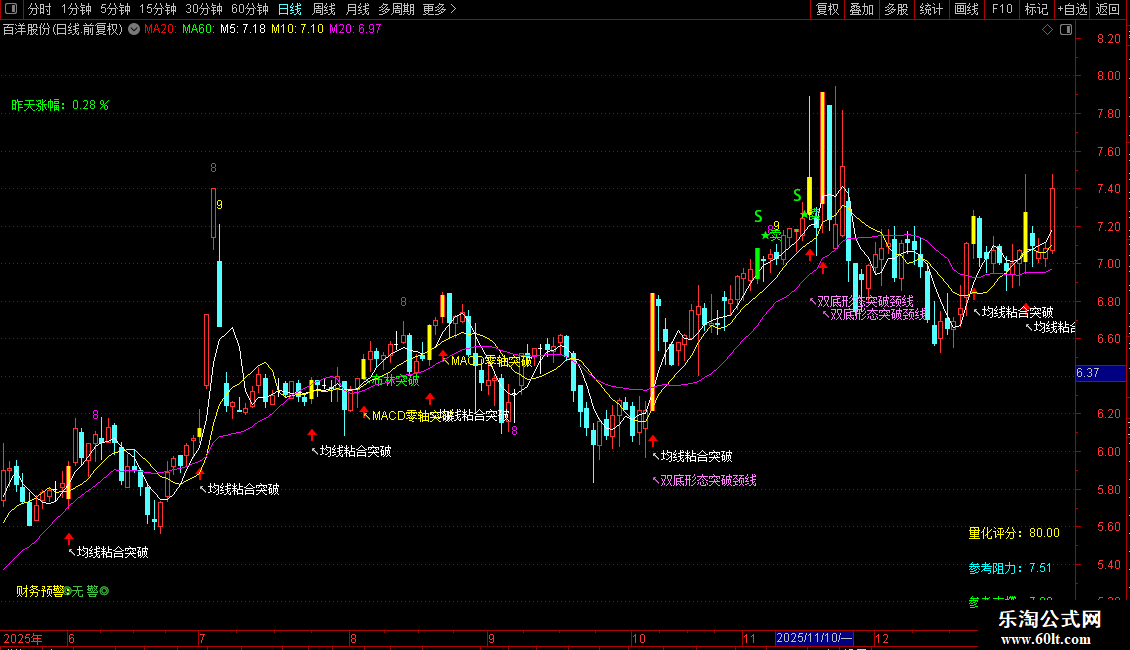The image size is (1130, 650).
Task: Click the 标记 mark button
Action: [x=1036, y=9]
